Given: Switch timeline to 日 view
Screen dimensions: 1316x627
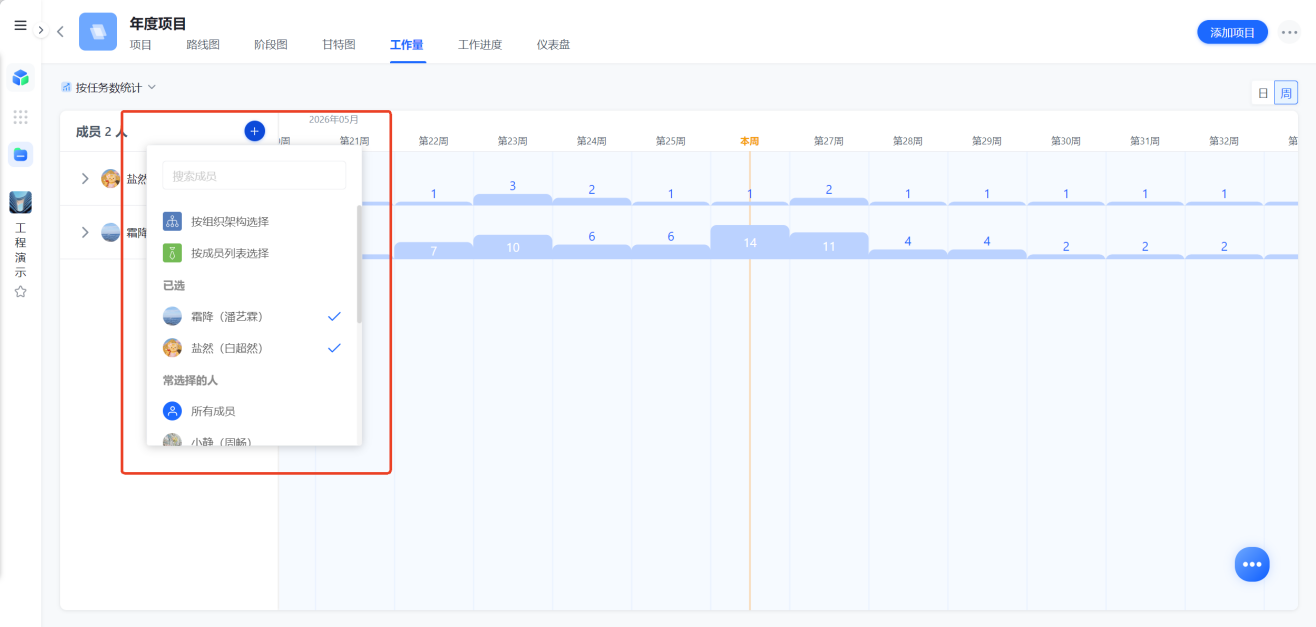Looking at the screenshot, I should (x=1263, y=93).
